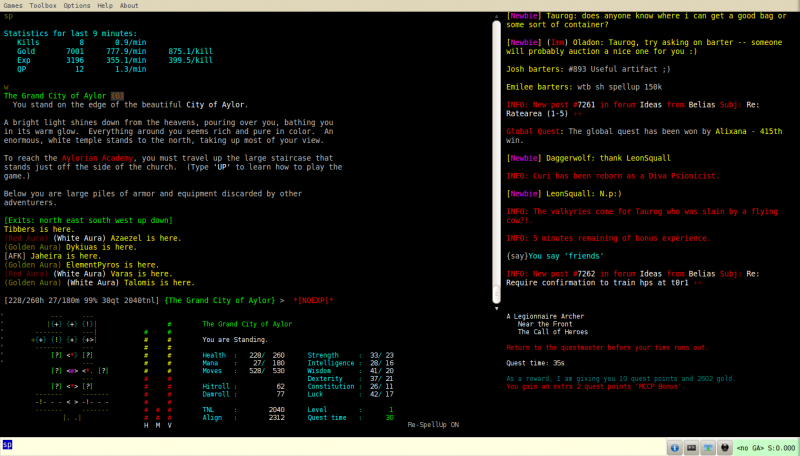
Task: Click the 'Josh barters: #893 Useful artifact' message
Action: point(588,69)
